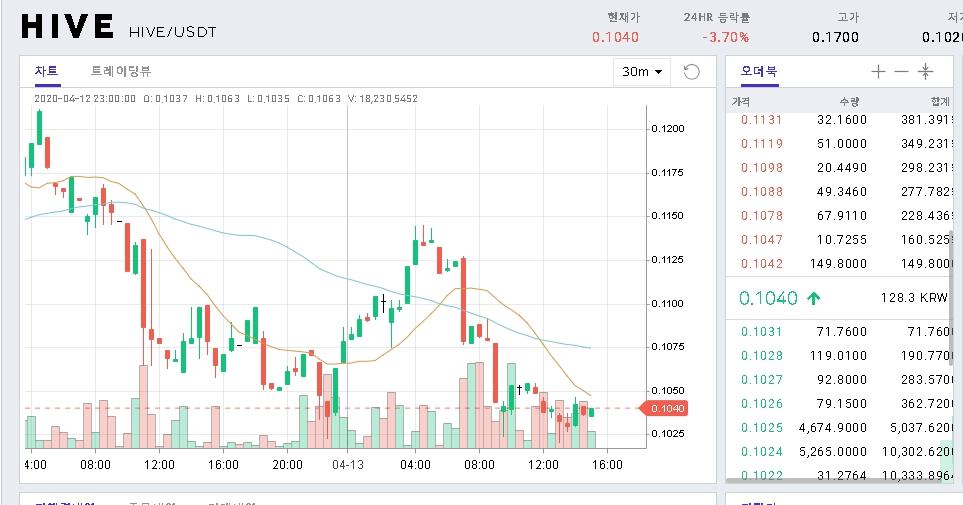The image size is (963, 505).
Task: Click the order book horizontal scrollbar
Action: (840, 481)
